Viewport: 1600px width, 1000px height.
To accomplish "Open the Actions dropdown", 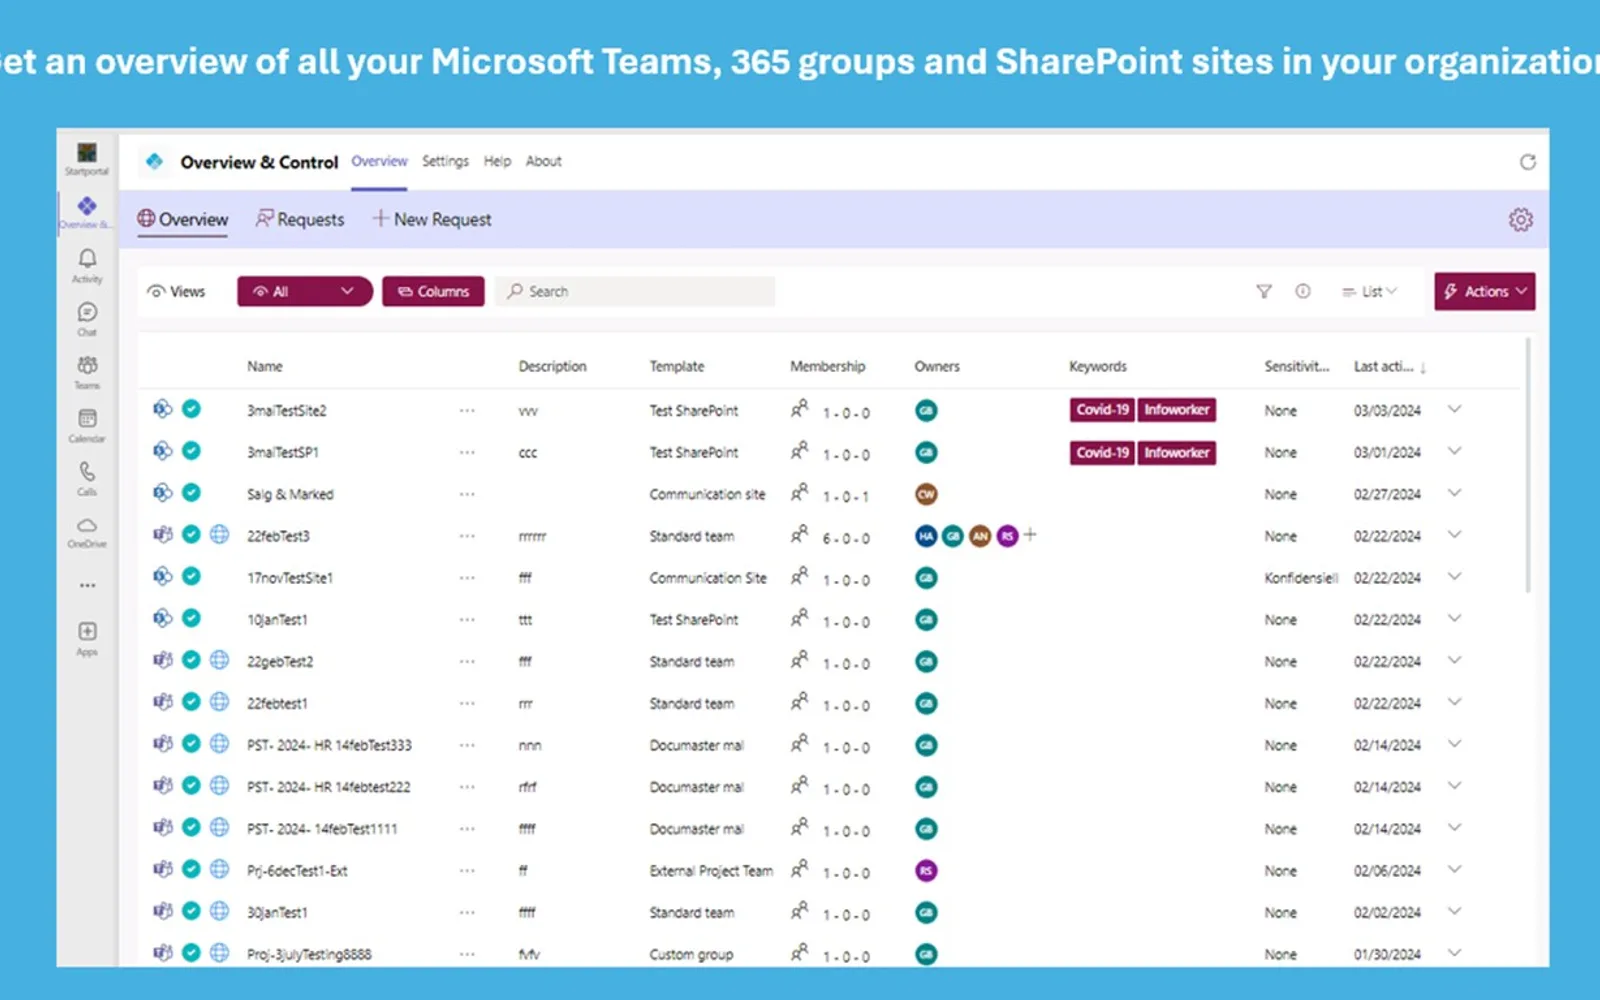I will 1484,291.
